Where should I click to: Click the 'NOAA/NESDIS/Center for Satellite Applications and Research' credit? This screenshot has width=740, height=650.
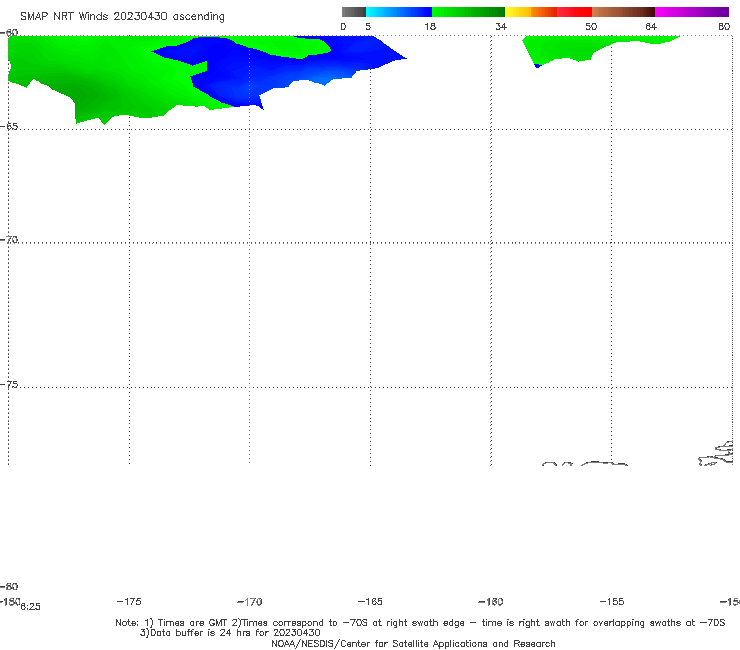(413, 643)
